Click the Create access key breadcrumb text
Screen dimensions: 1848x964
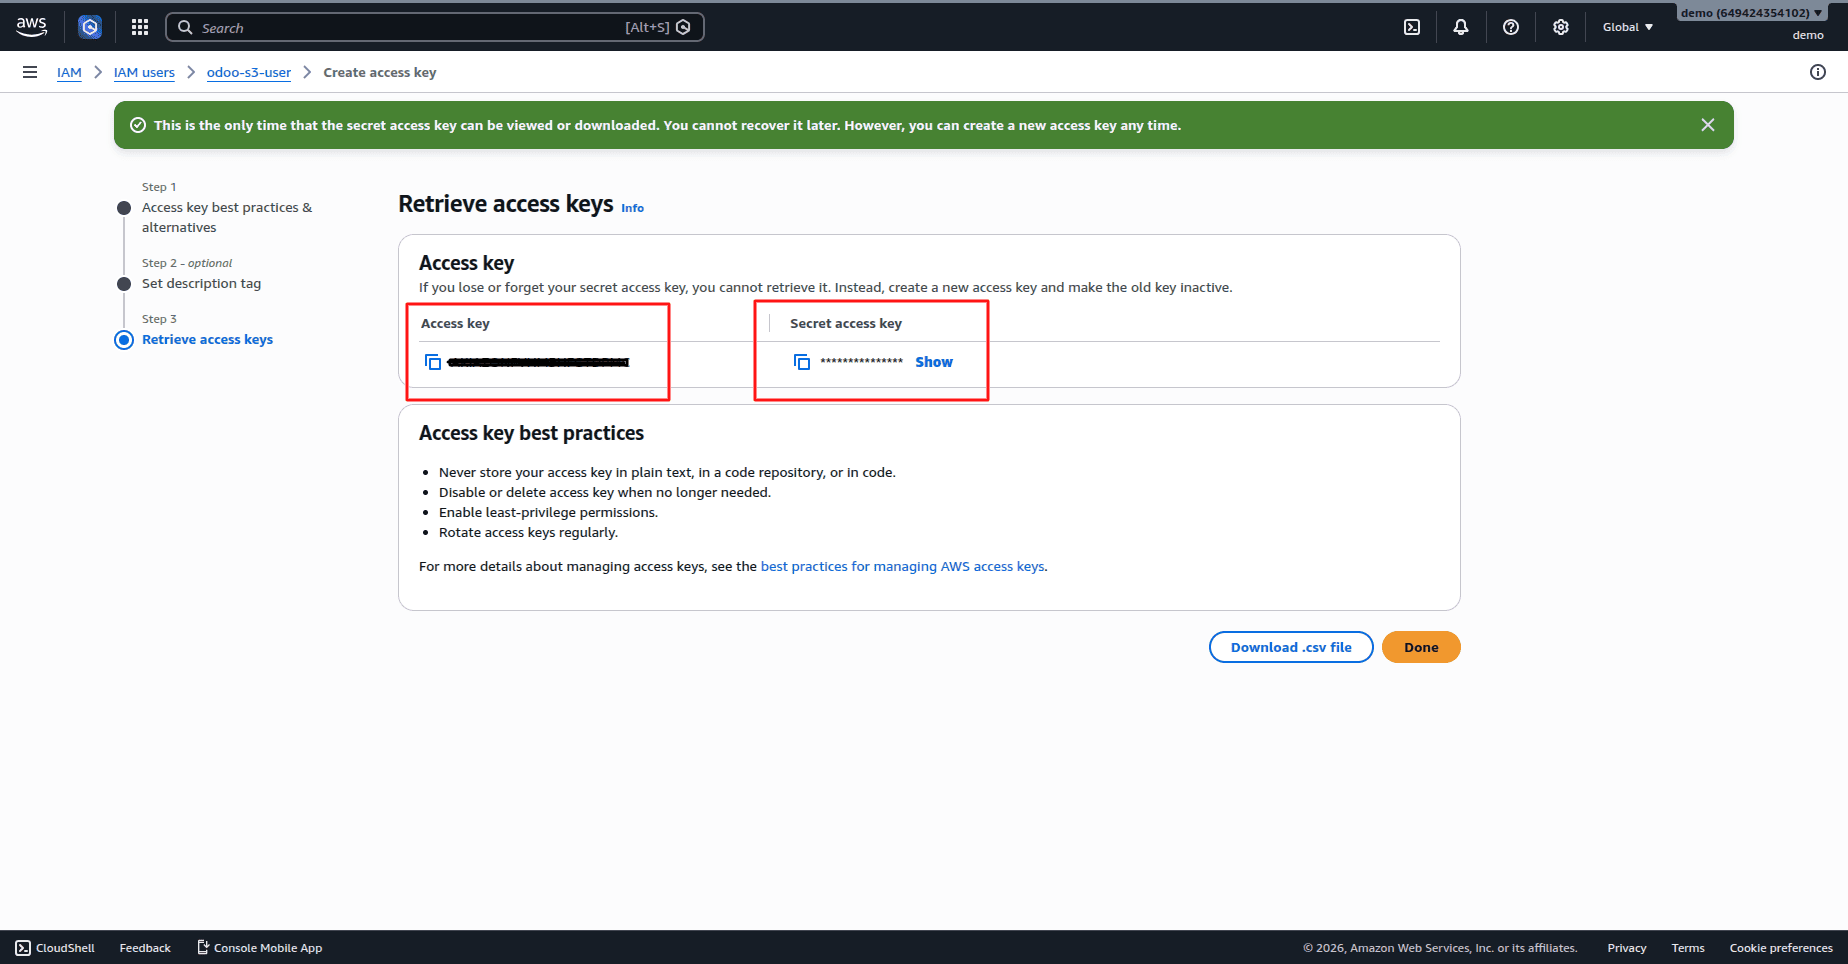point(380,72)
